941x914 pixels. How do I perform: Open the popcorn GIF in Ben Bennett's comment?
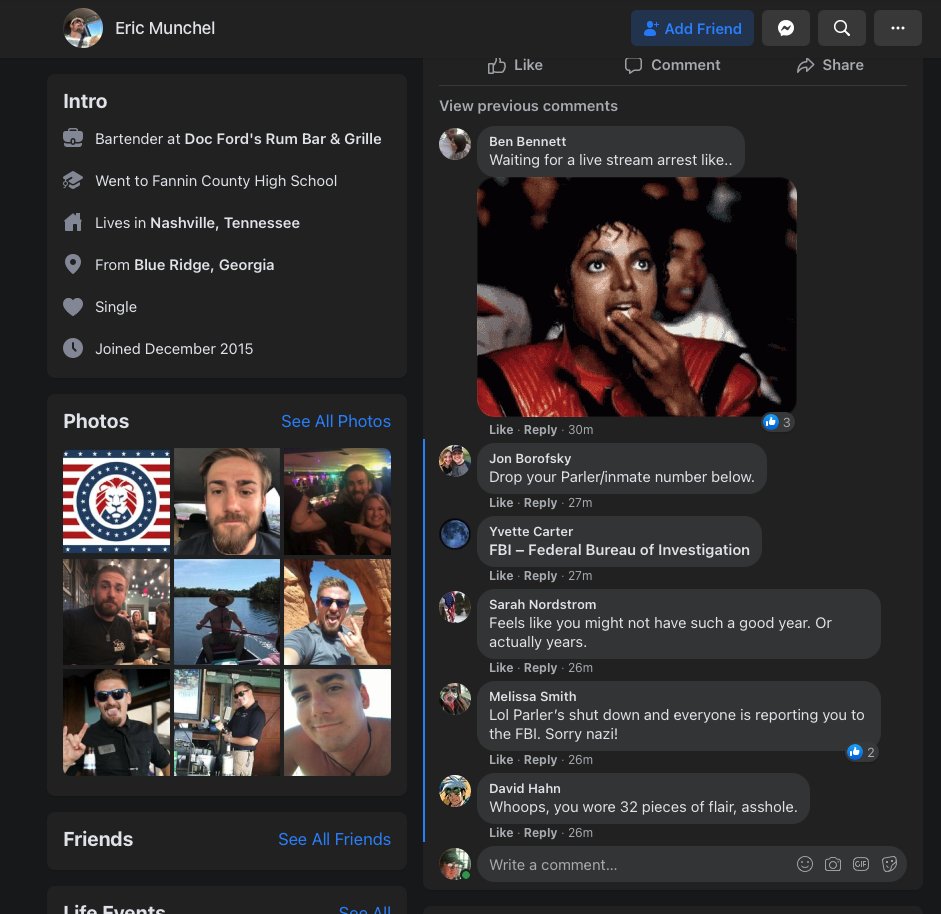click(x=637, y=296)
